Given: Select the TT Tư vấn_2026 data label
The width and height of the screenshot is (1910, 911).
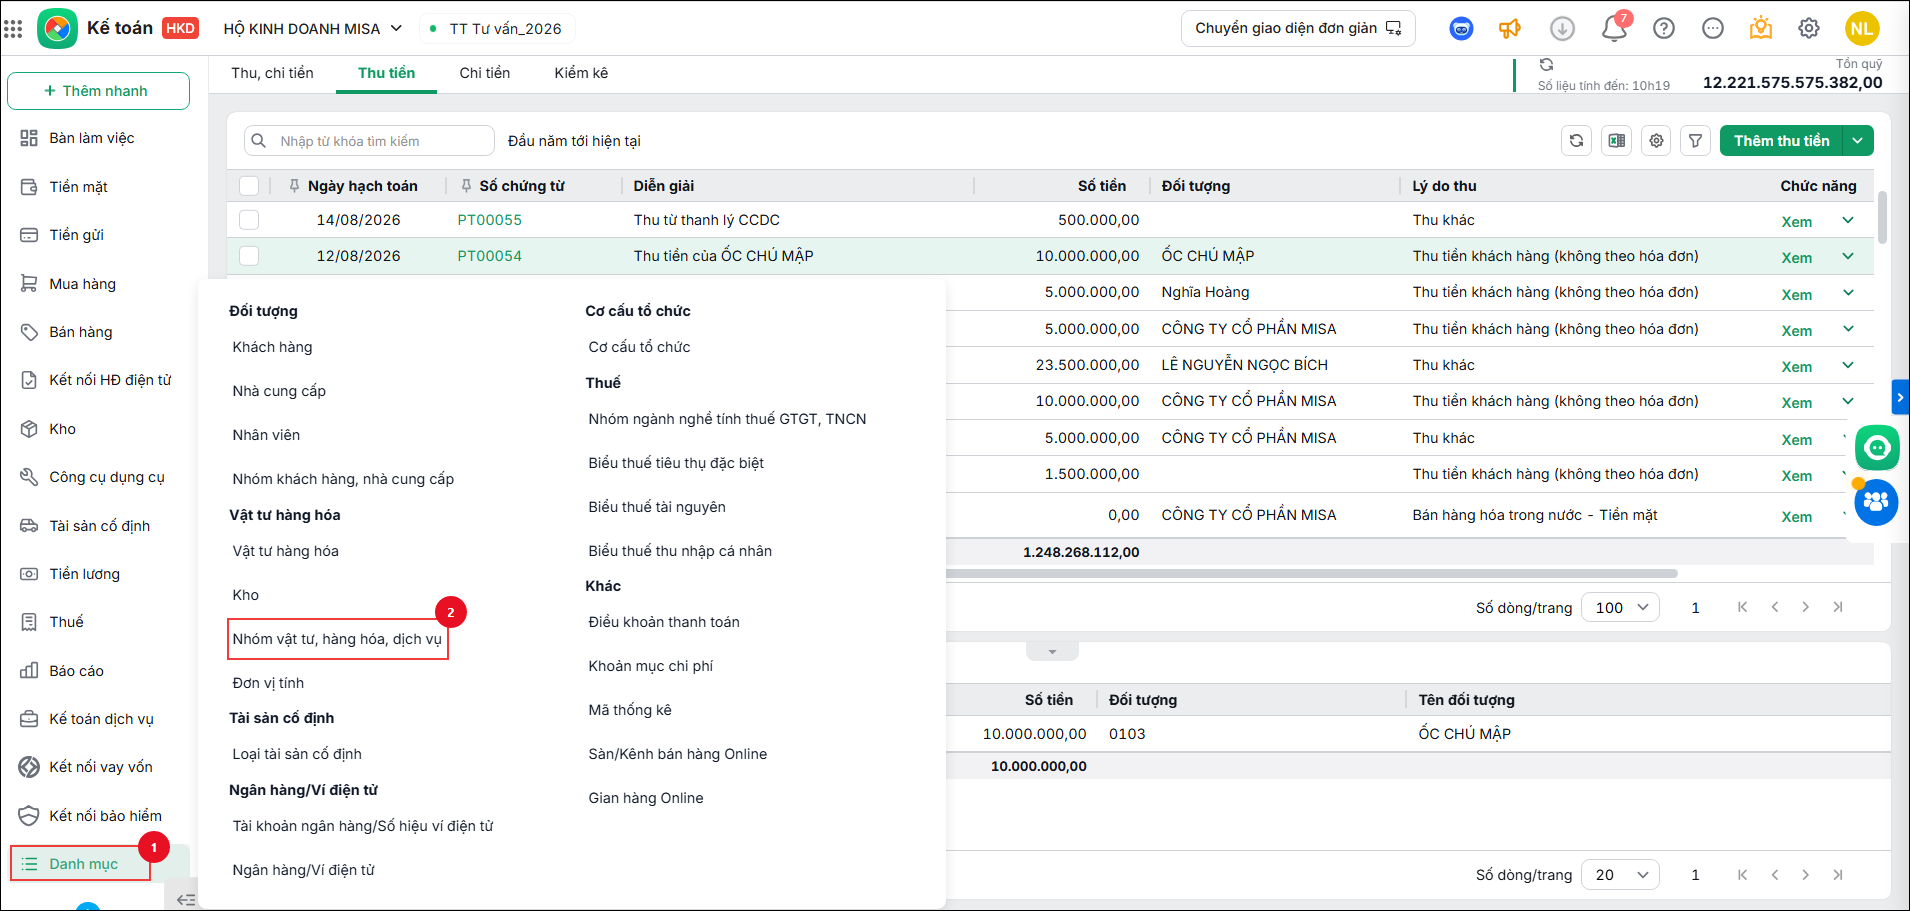Looking at the screenshot, I should 497,29.
